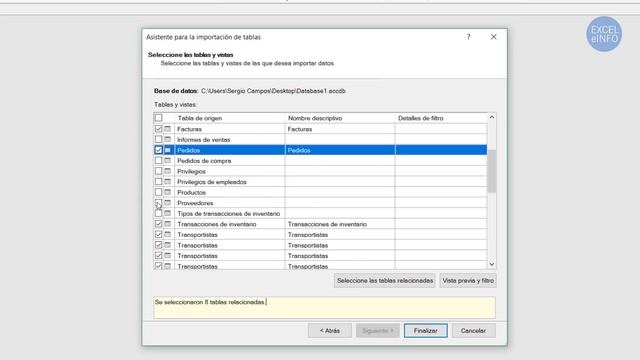The height and width of the screenshot is (360, 640).
Task: Select the Productos row
Action: [320, 193]
